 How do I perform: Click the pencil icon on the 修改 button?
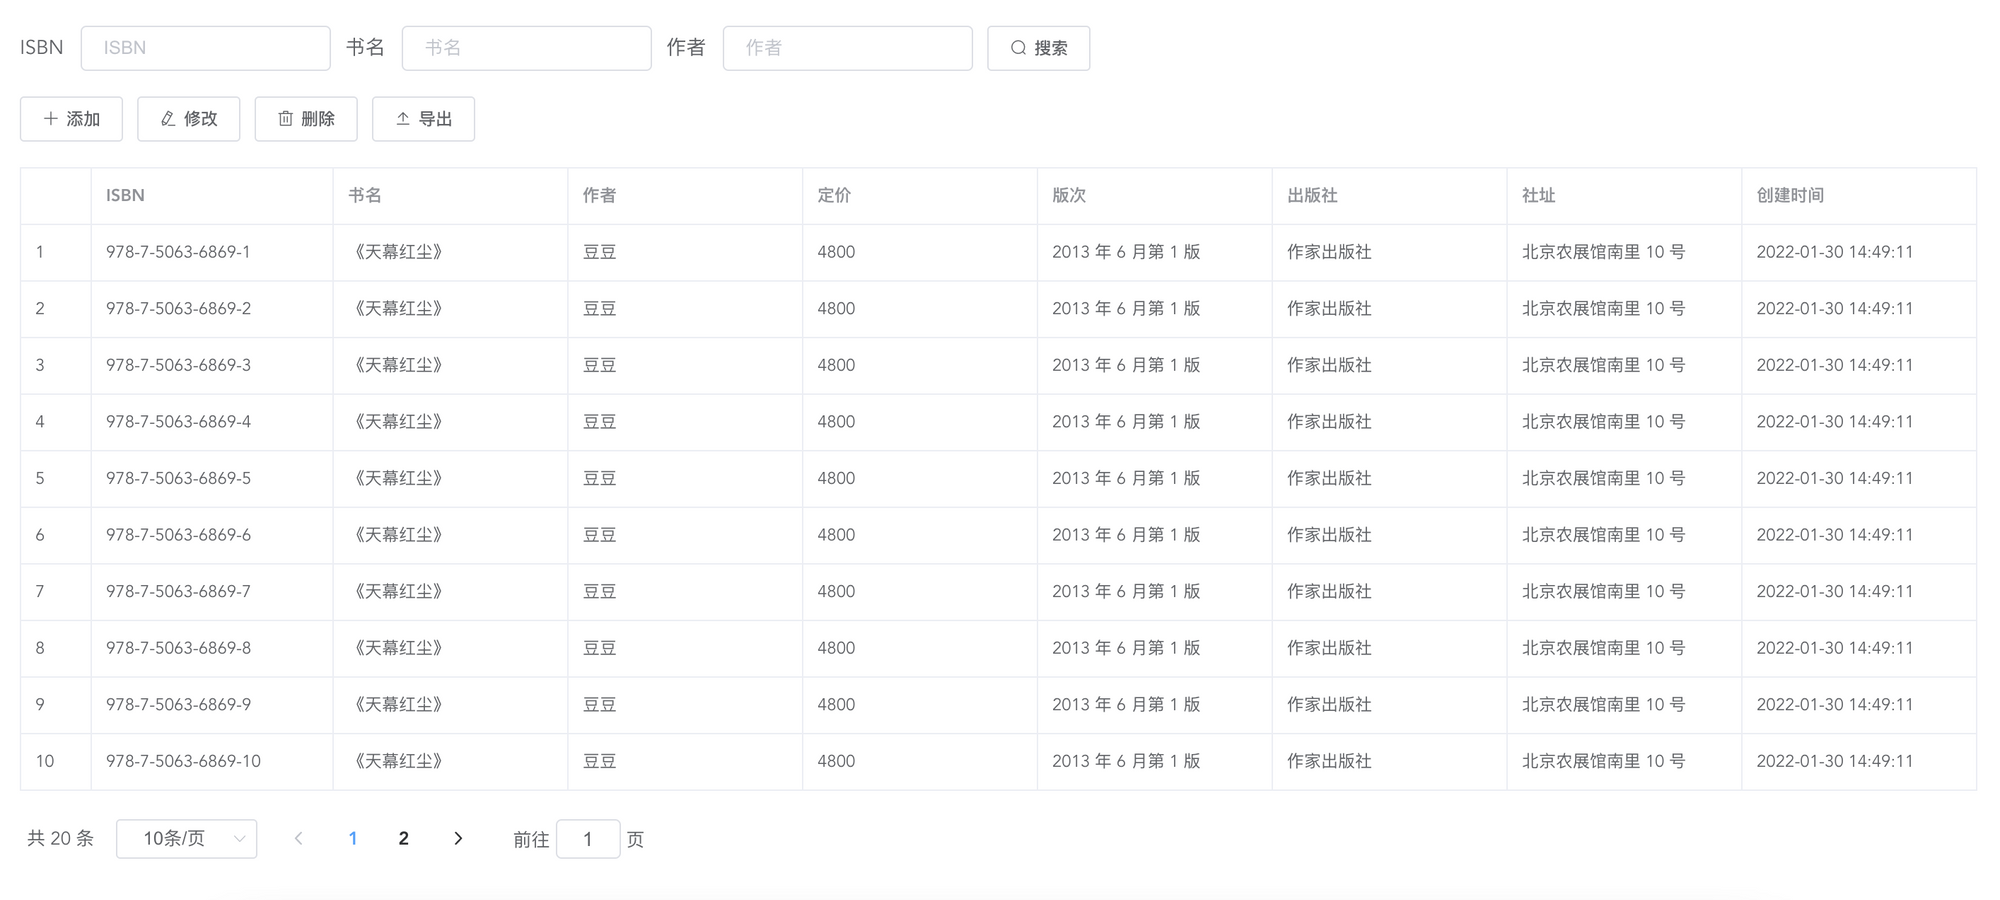click(x=168, y=119)
